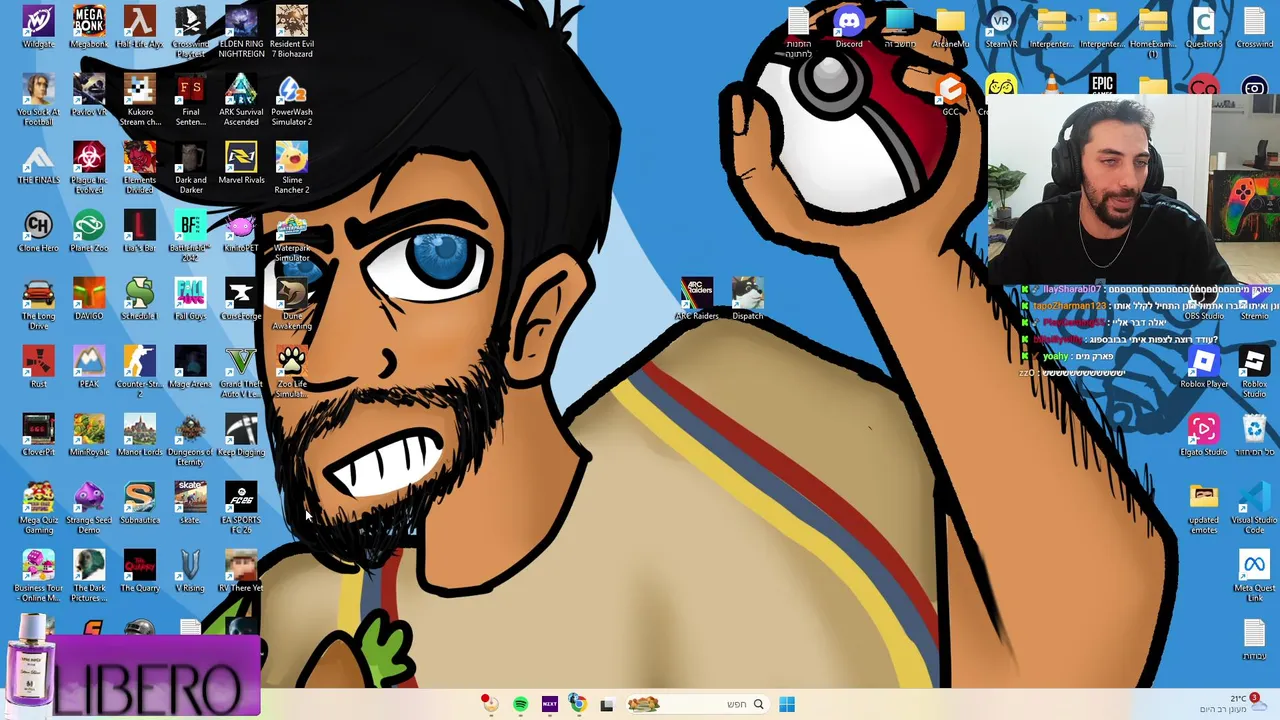Image resolution: width=1280 pixels, height=720 pixels.
Task: Open the HomeExam zip folder
Action: coord(1153,31)
